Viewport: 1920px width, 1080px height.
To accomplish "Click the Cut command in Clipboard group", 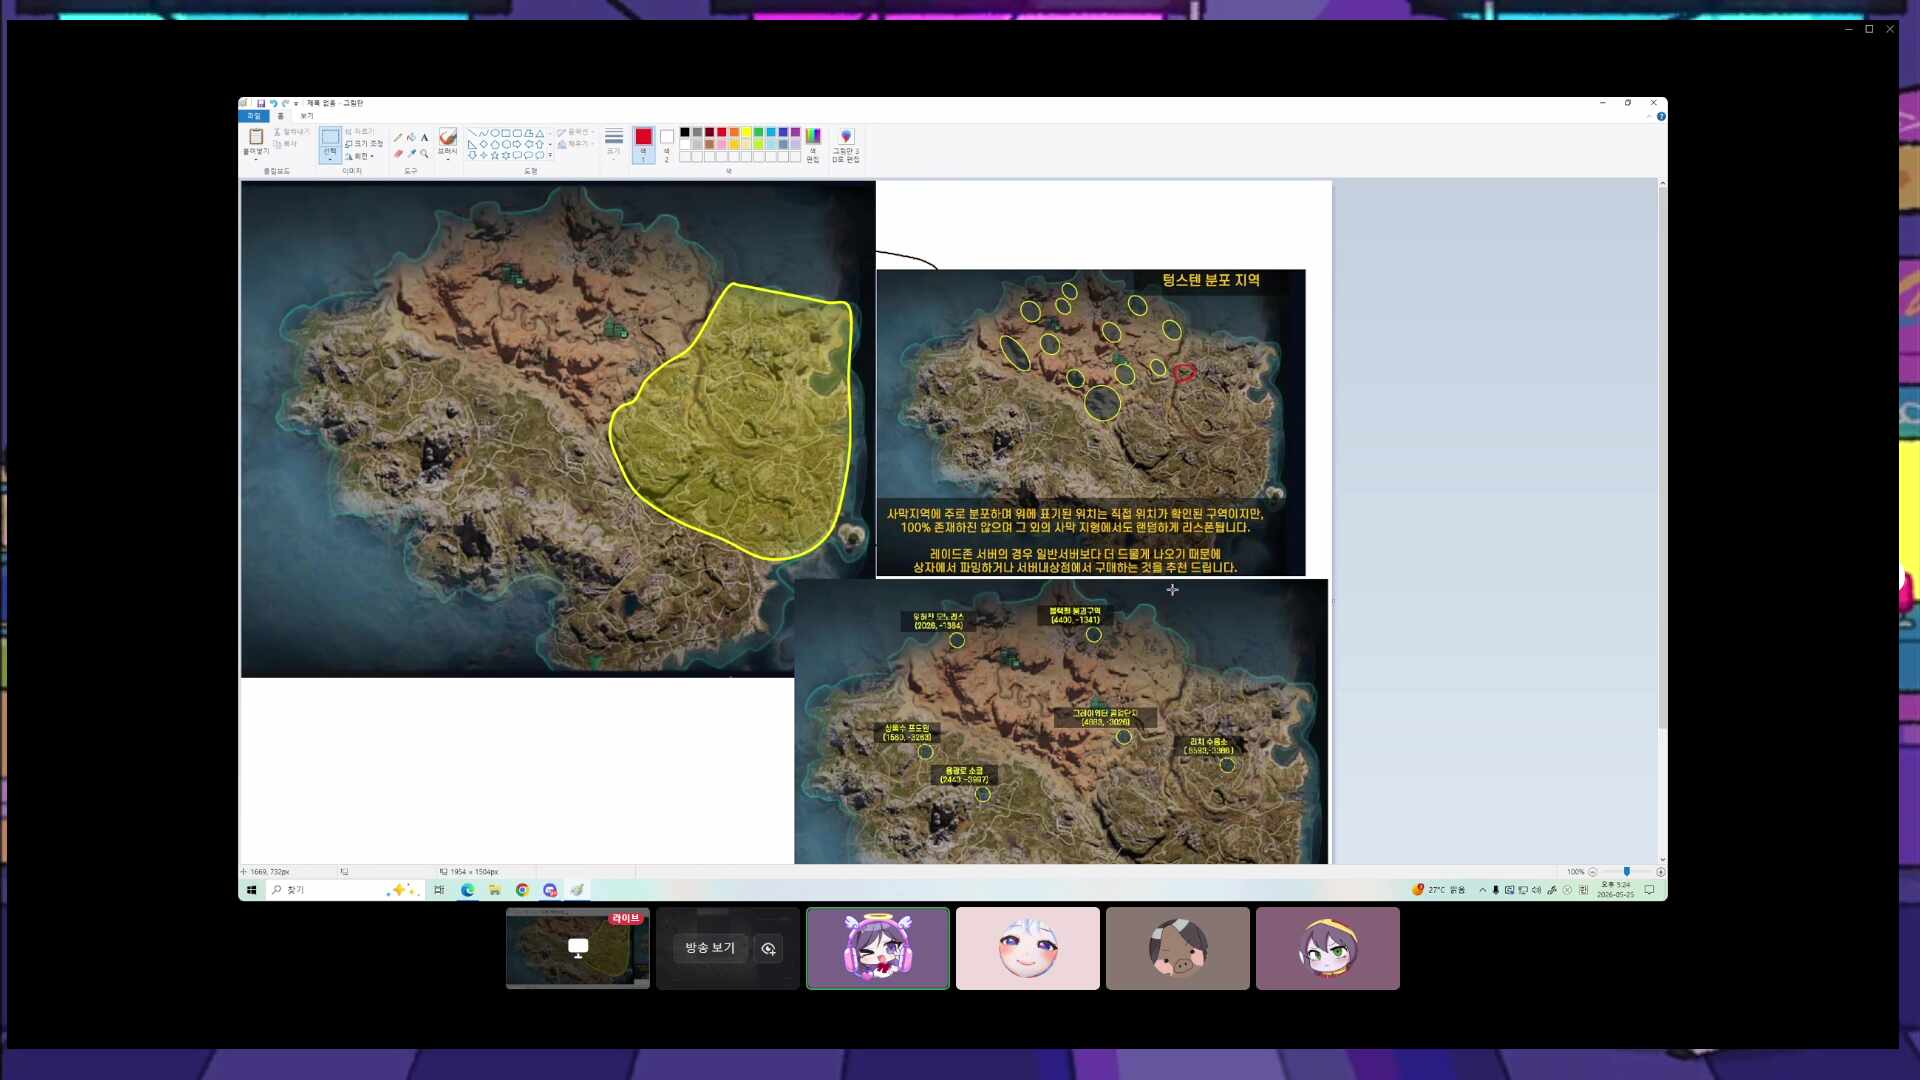I will click(x=292, y=132).
